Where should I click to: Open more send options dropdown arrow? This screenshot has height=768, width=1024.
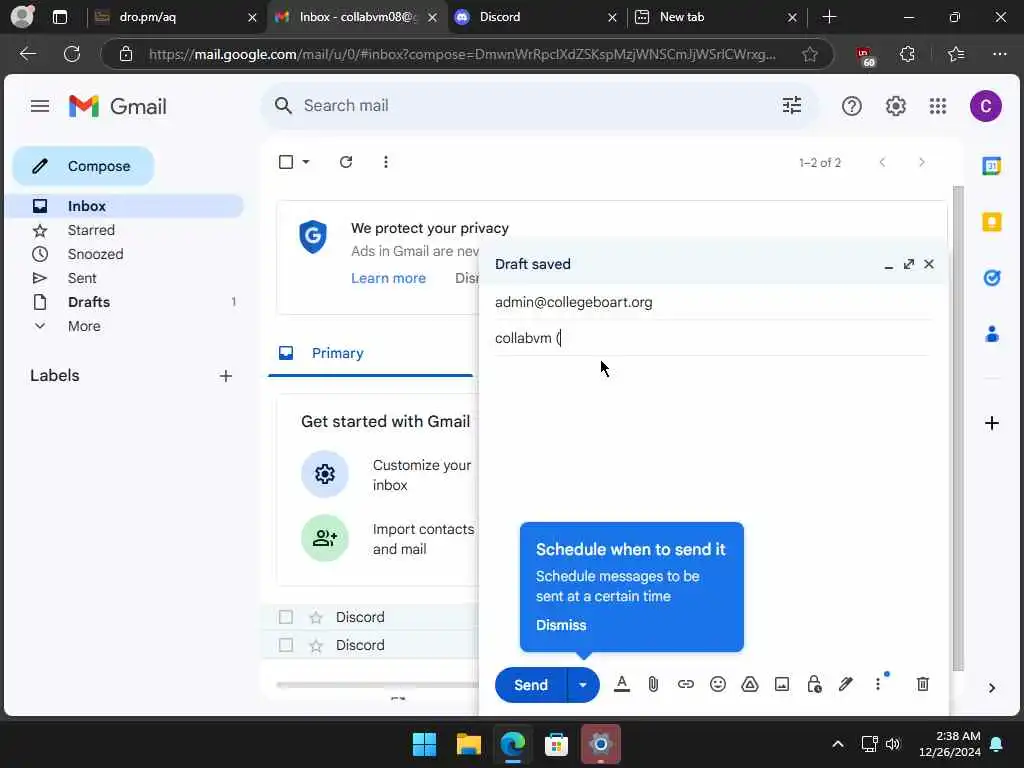pyautogui.click(x=583, y=684)
